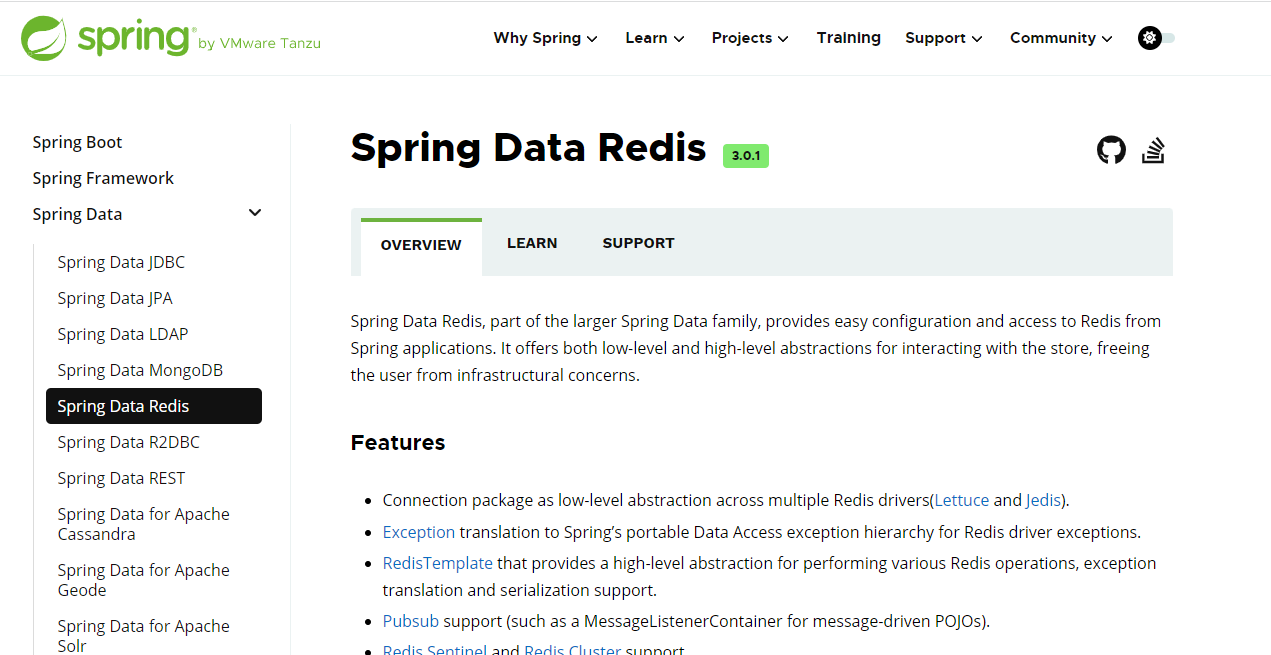This screenshot has width=1271, height=655.
Task: Open the Stack Overflow icon
Action: [x=1153, y=150]
